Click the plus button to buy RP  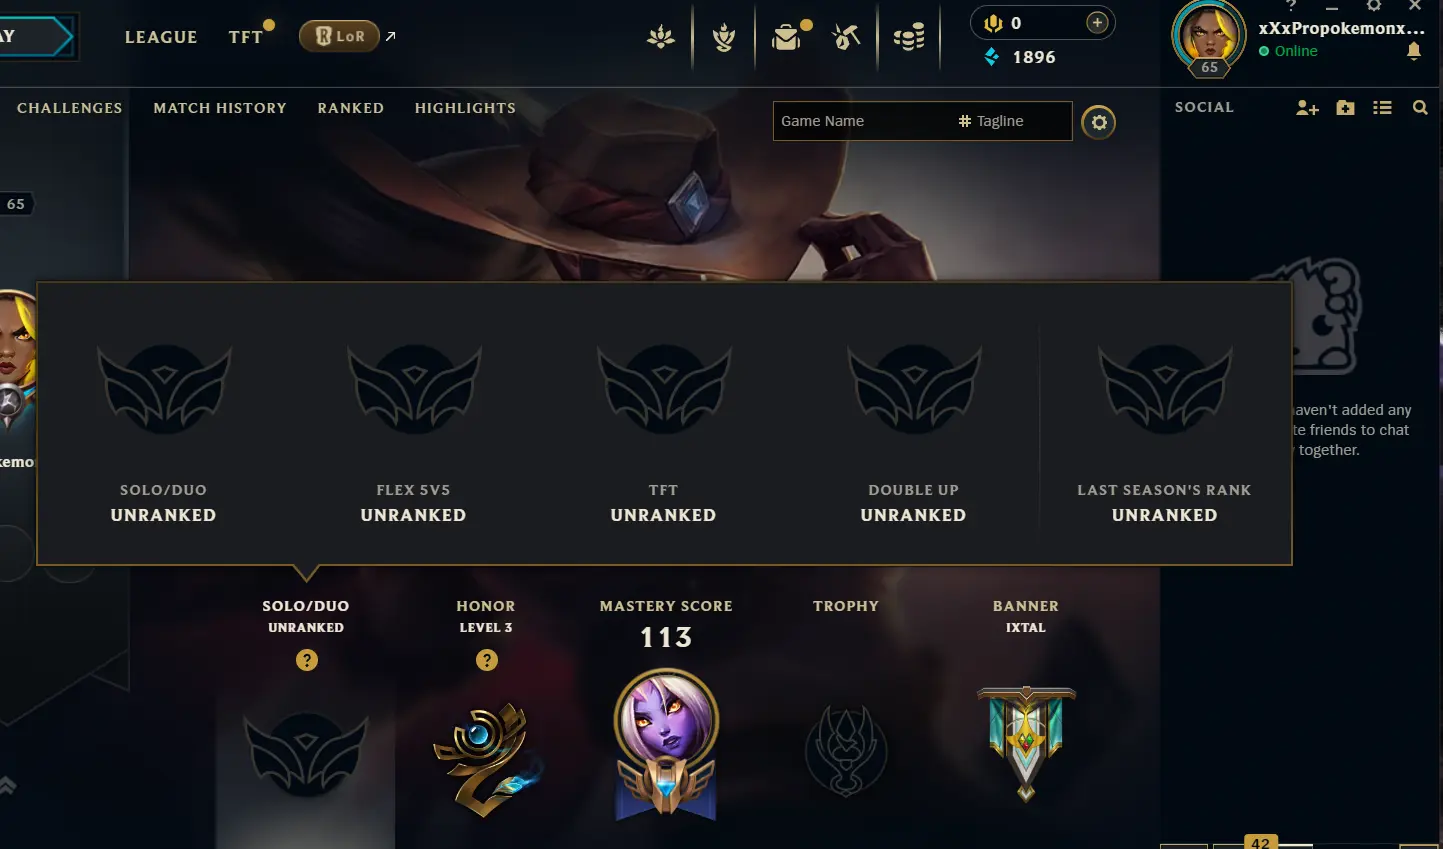pyautogui.click(x=1097, y=23)
